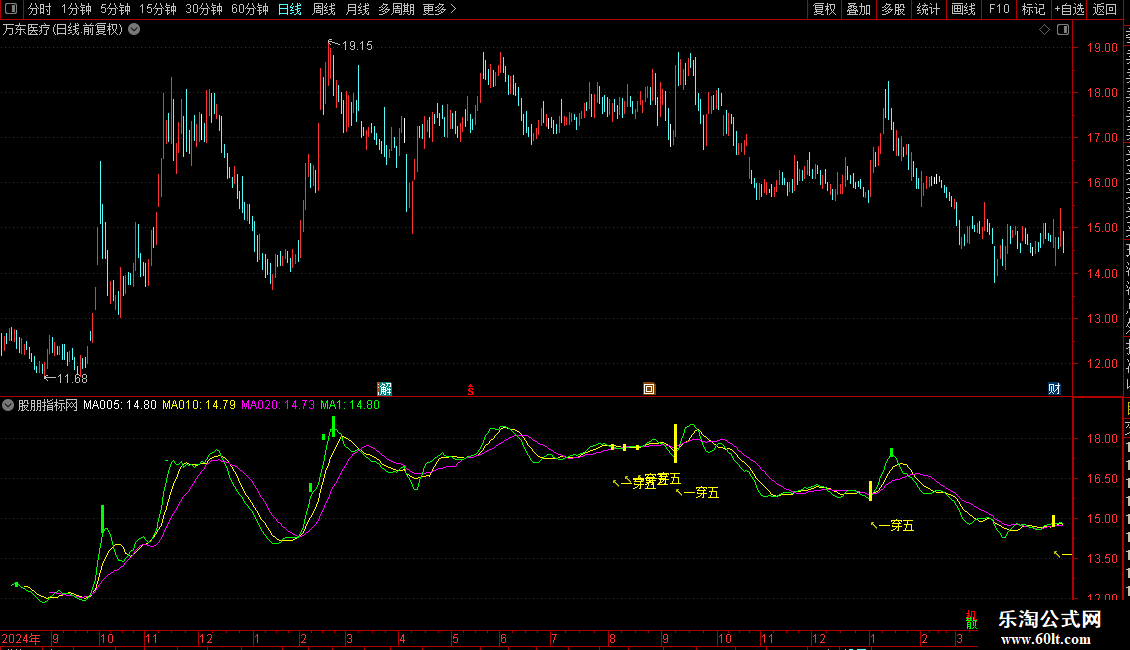Click the MA005: 14.80 value label
Screen dimensions: 1130x650
click(x=120, y=405)
